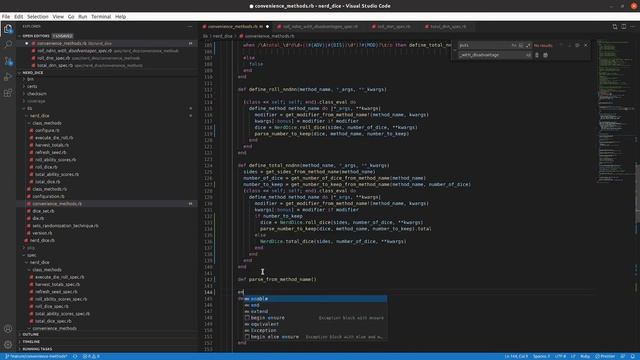Open version.rb in file tree

(x=42, y=233)
